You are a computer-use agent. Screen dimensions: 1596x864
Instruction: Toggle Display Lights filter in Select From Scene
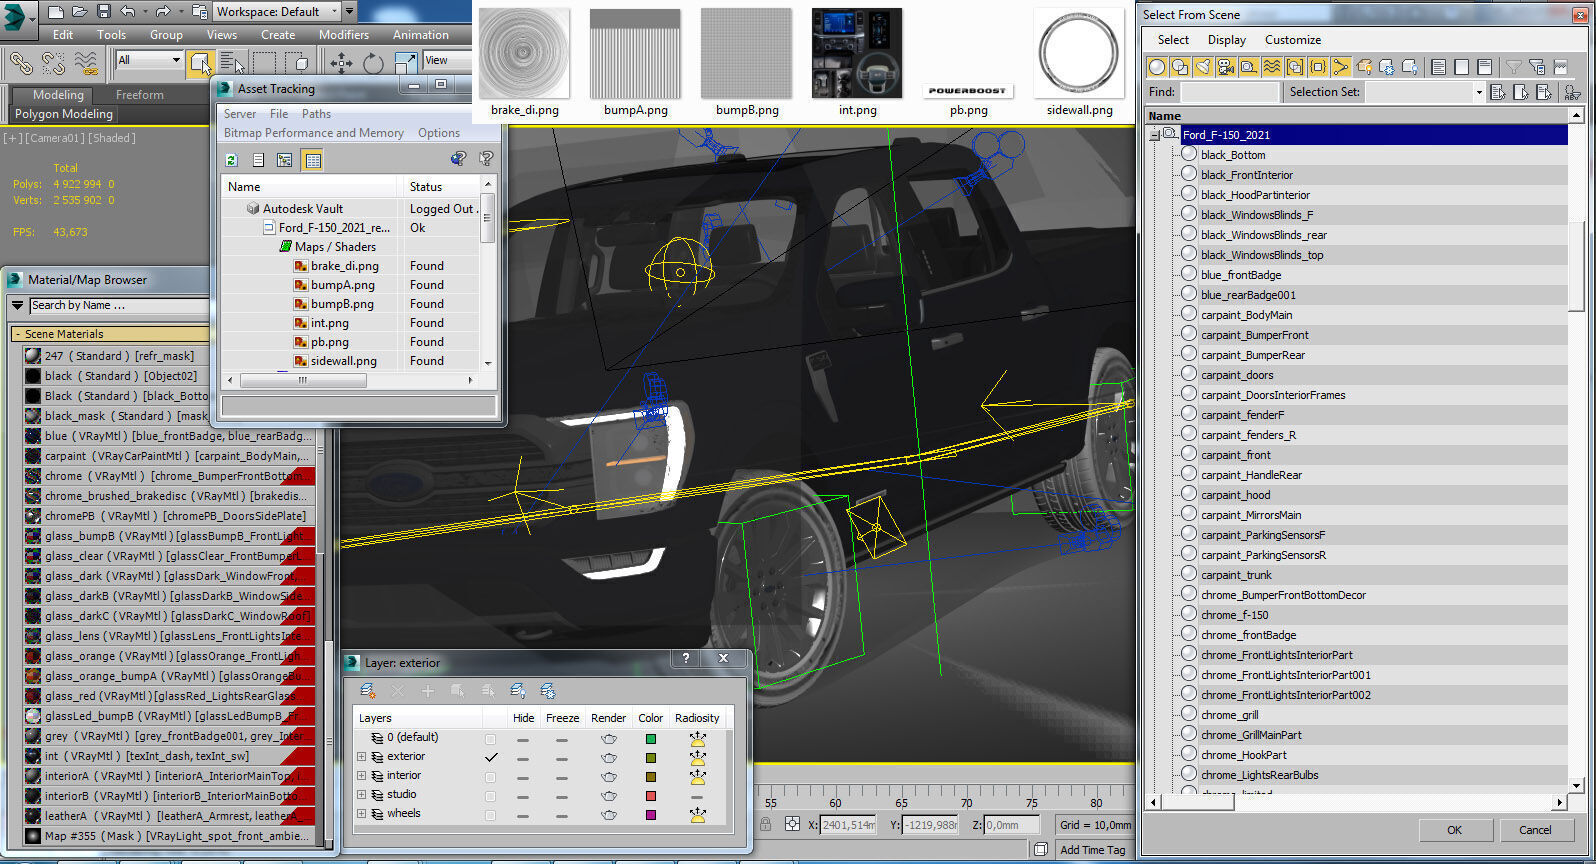coord(1203,67)
